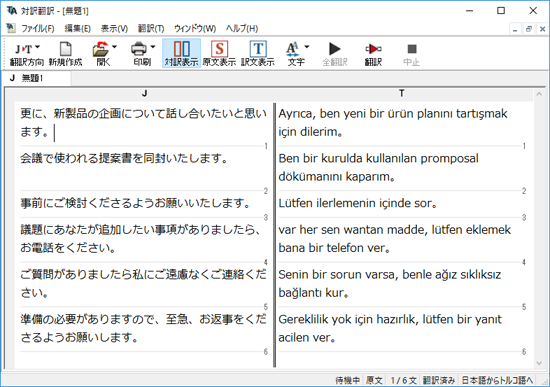The width and height of the screenshot is (550, 387).
Task: Click source sentence 議題にあなたが追加したい事項
Action: tap(141, 239)
